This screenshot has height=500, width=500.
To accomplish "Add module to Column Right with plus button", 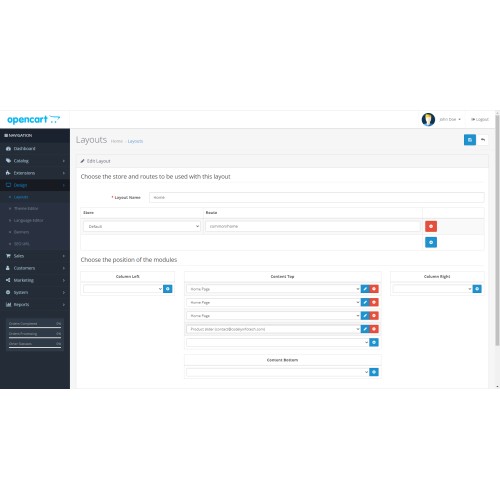I will pyautogui.click(x=477, y=289).
